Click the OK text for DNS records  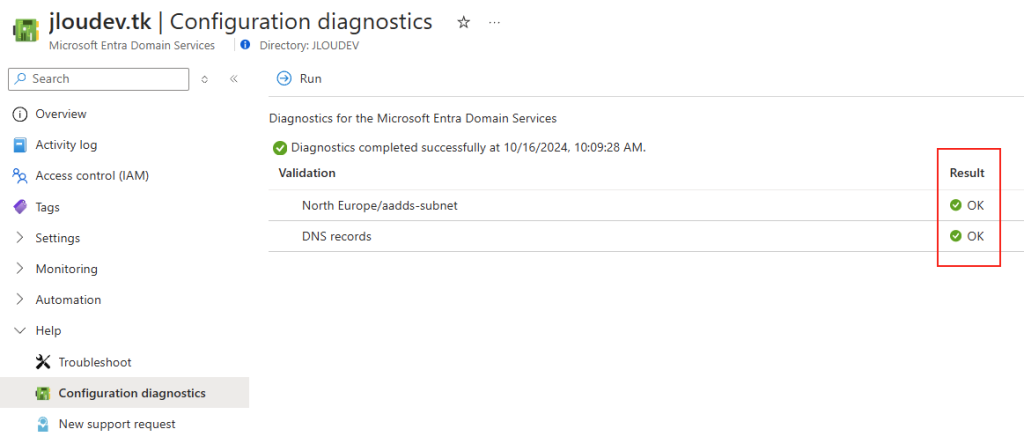(975, 236)
